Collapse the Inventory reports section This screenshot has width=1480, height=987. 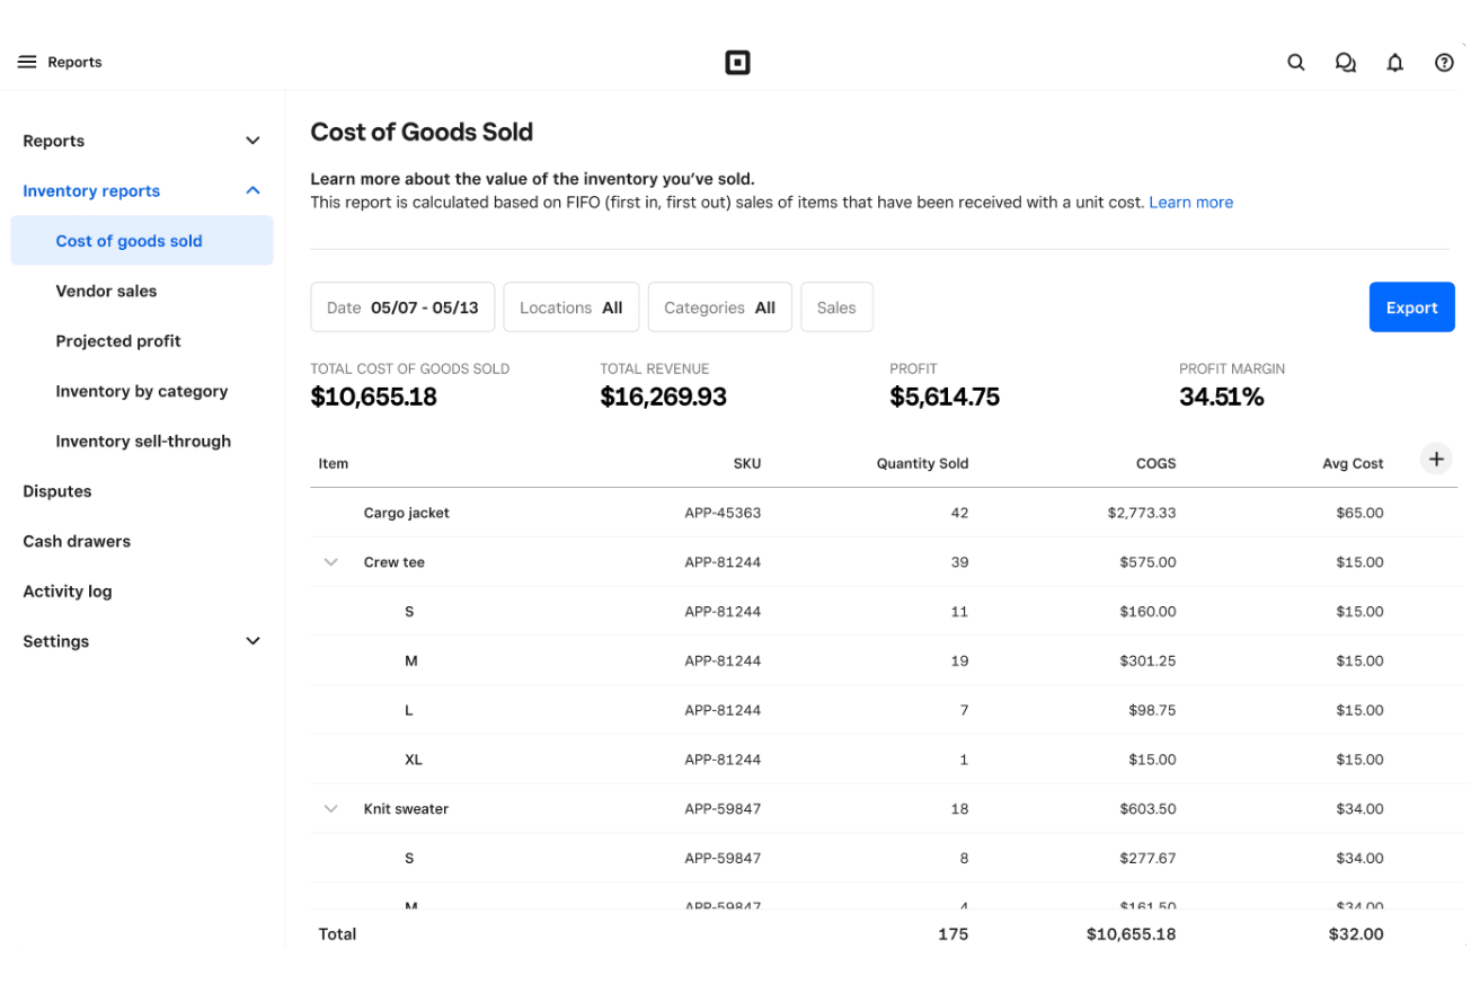point(252,190)
